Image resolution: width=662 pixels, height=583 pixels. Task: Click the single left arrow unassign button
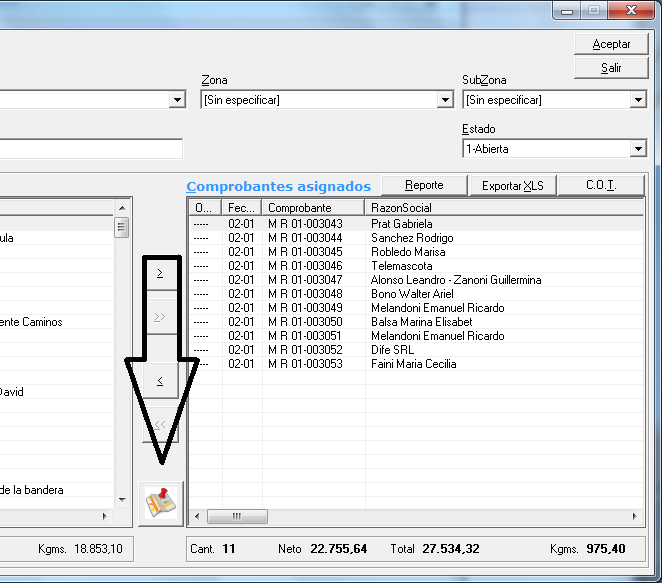[161, 380]
